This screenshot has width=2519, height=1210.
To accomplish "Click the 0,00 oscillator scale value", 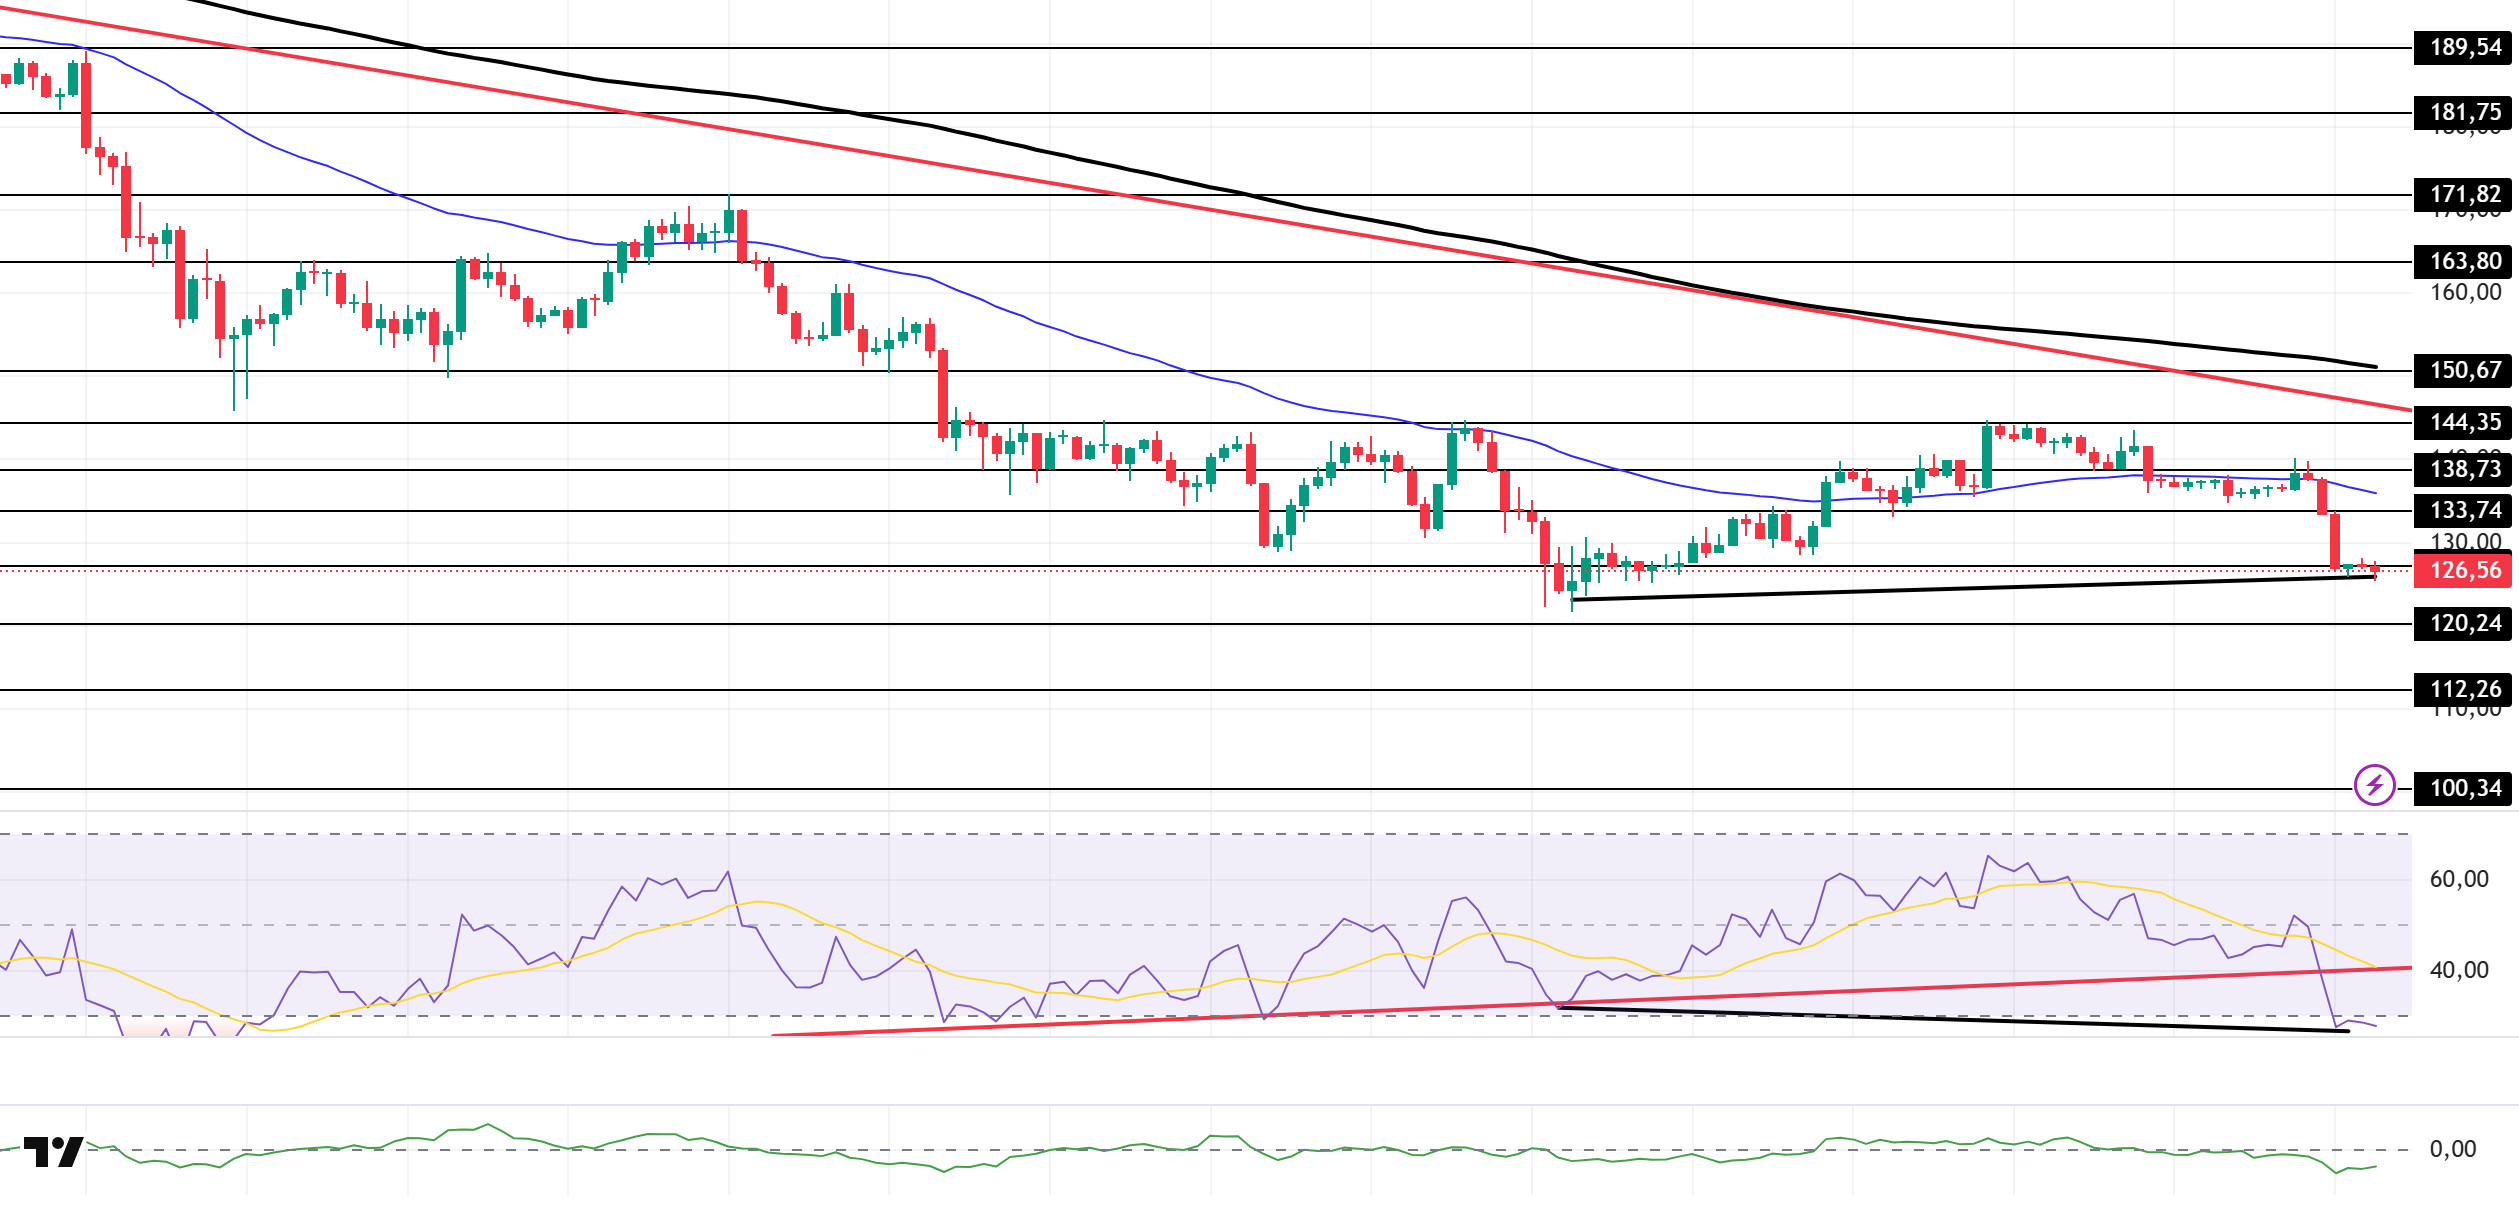I will coord(2452,1149).
